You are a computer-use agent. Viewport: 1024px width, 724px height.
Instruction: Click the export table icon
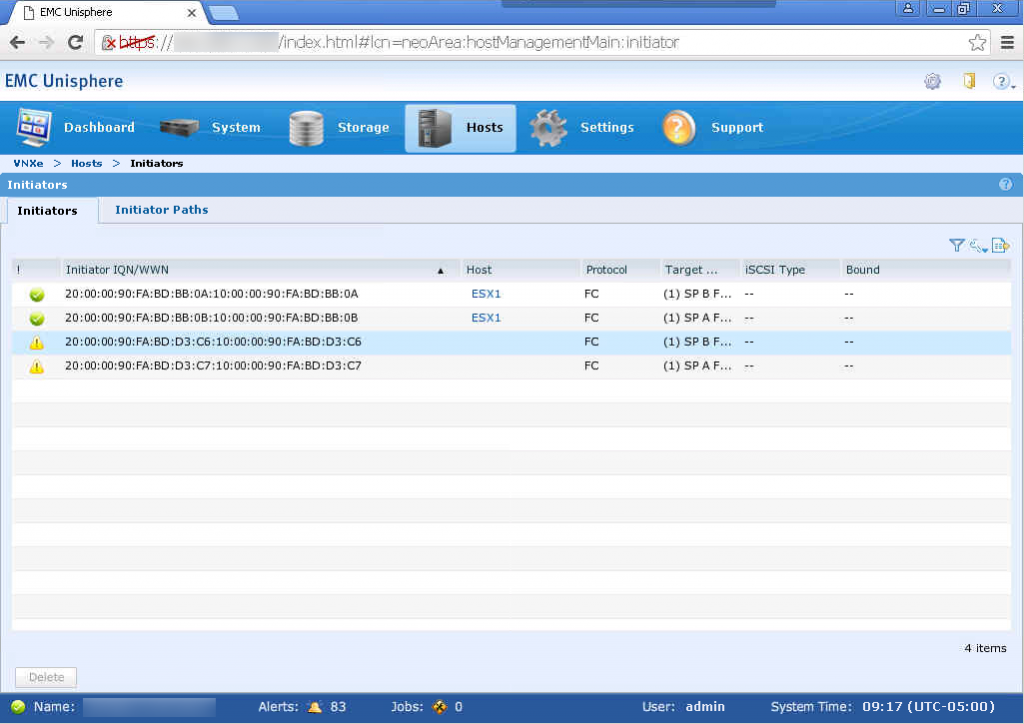1000,245
